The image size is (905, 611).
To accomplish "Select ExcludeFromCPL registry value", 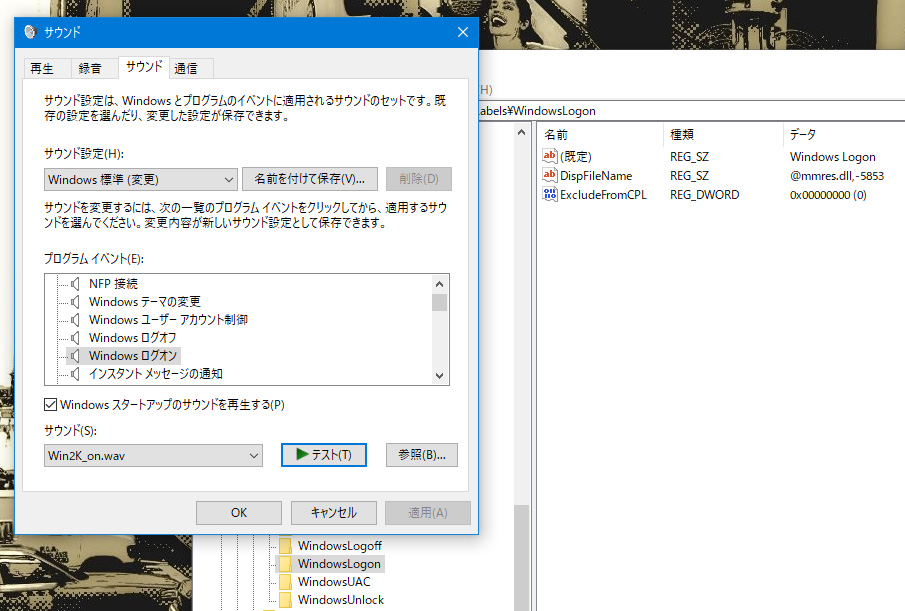I will tap(603, 194).
